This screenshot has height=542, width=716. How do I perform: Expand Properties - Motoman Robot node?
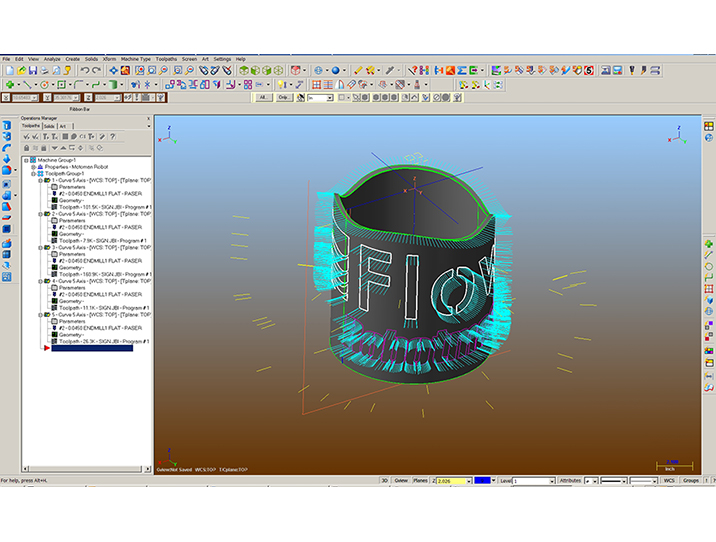coord(33,167)
